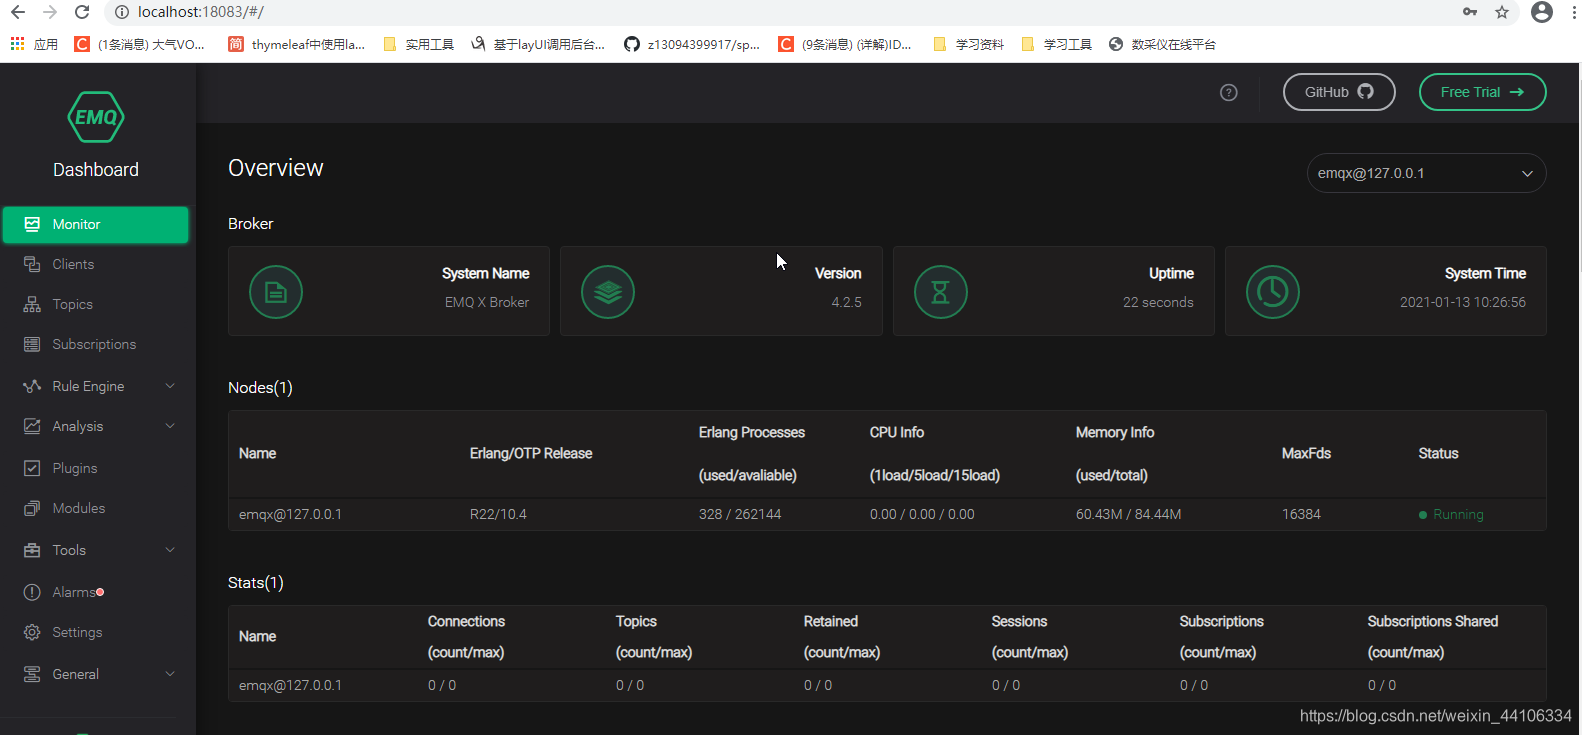The width and height of the screenshot is (1582, 735).
Task: Click the Subscriptions sidebar icon
Action: click(x=32, y=344)
